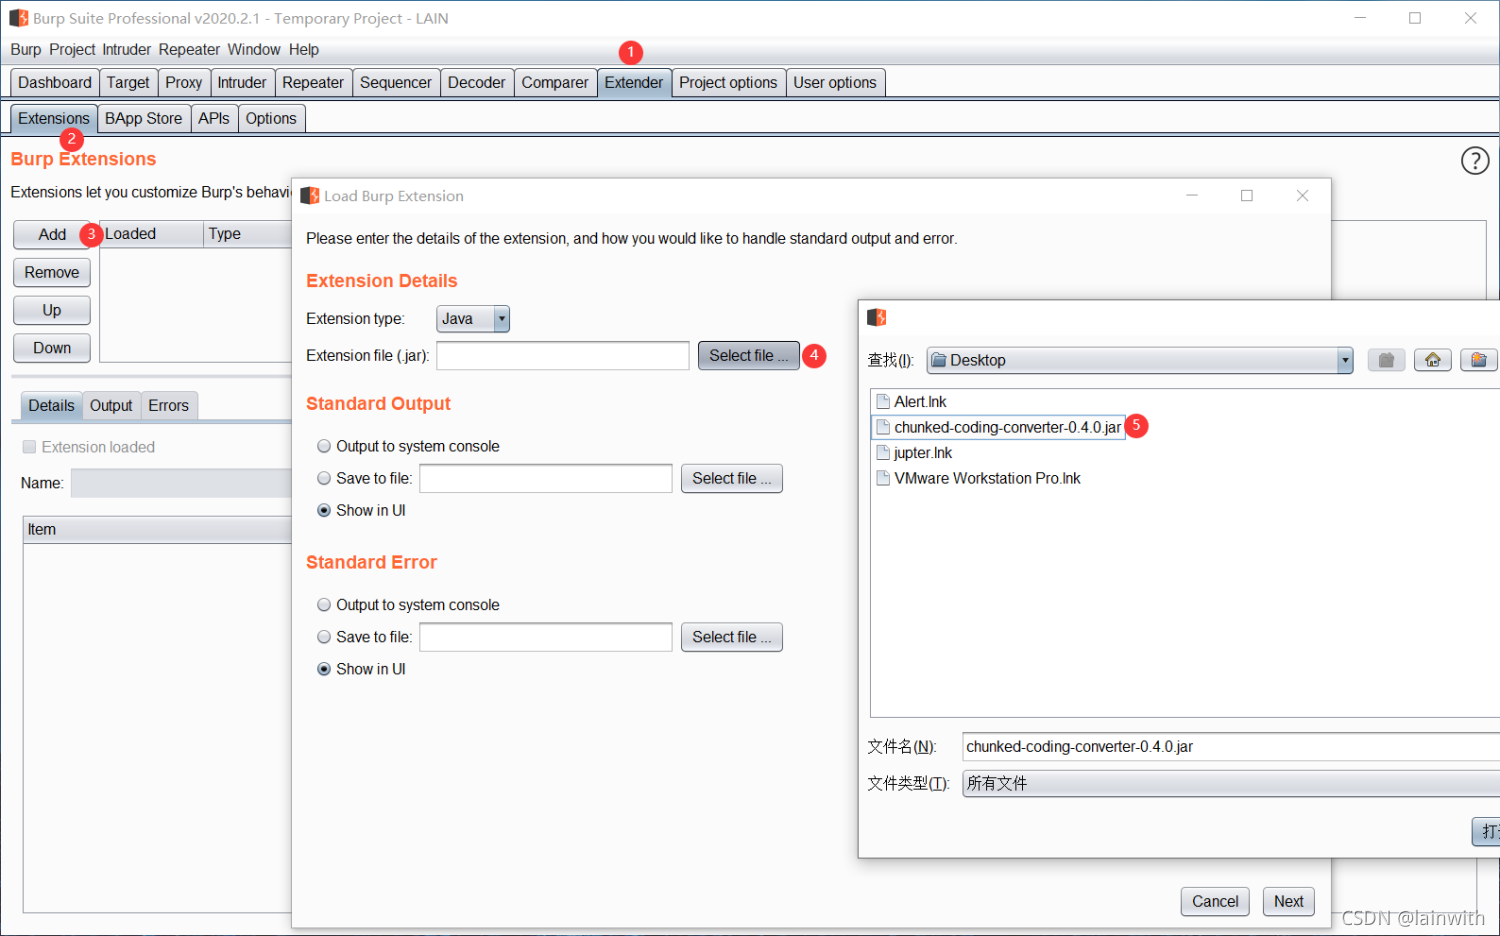This screenshot has width=1500, height=936.
Task: Switch to the Decoder tab
Action: [x=477, y=83]
